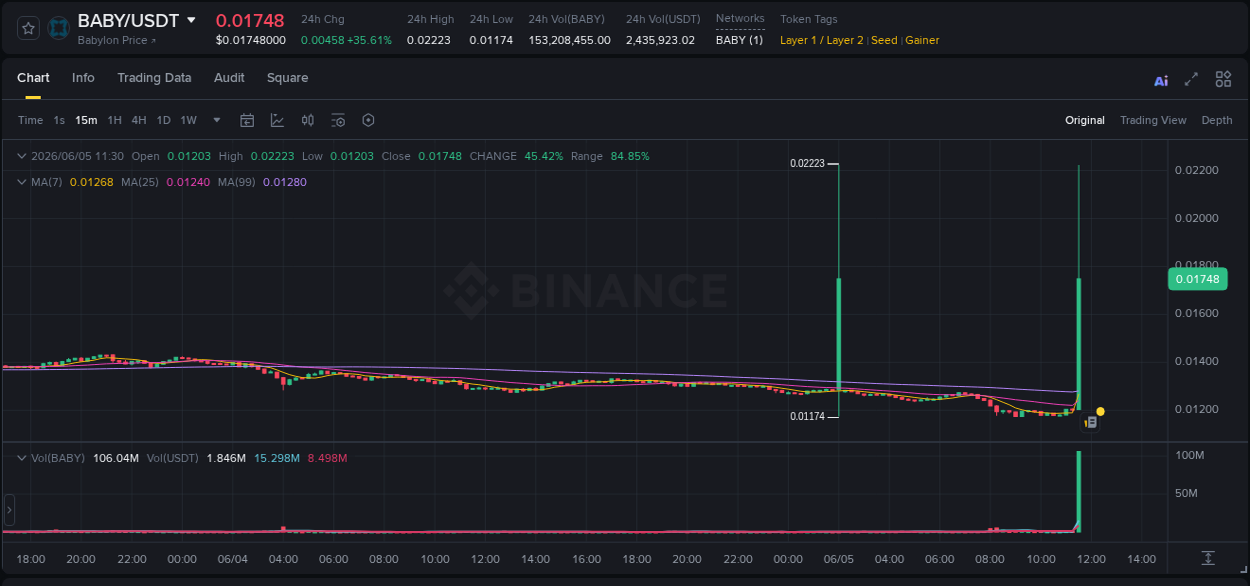Open the Info tab
Image resolution: width=1250 pixels, height=586 pixels.
(x=83, y=78)
